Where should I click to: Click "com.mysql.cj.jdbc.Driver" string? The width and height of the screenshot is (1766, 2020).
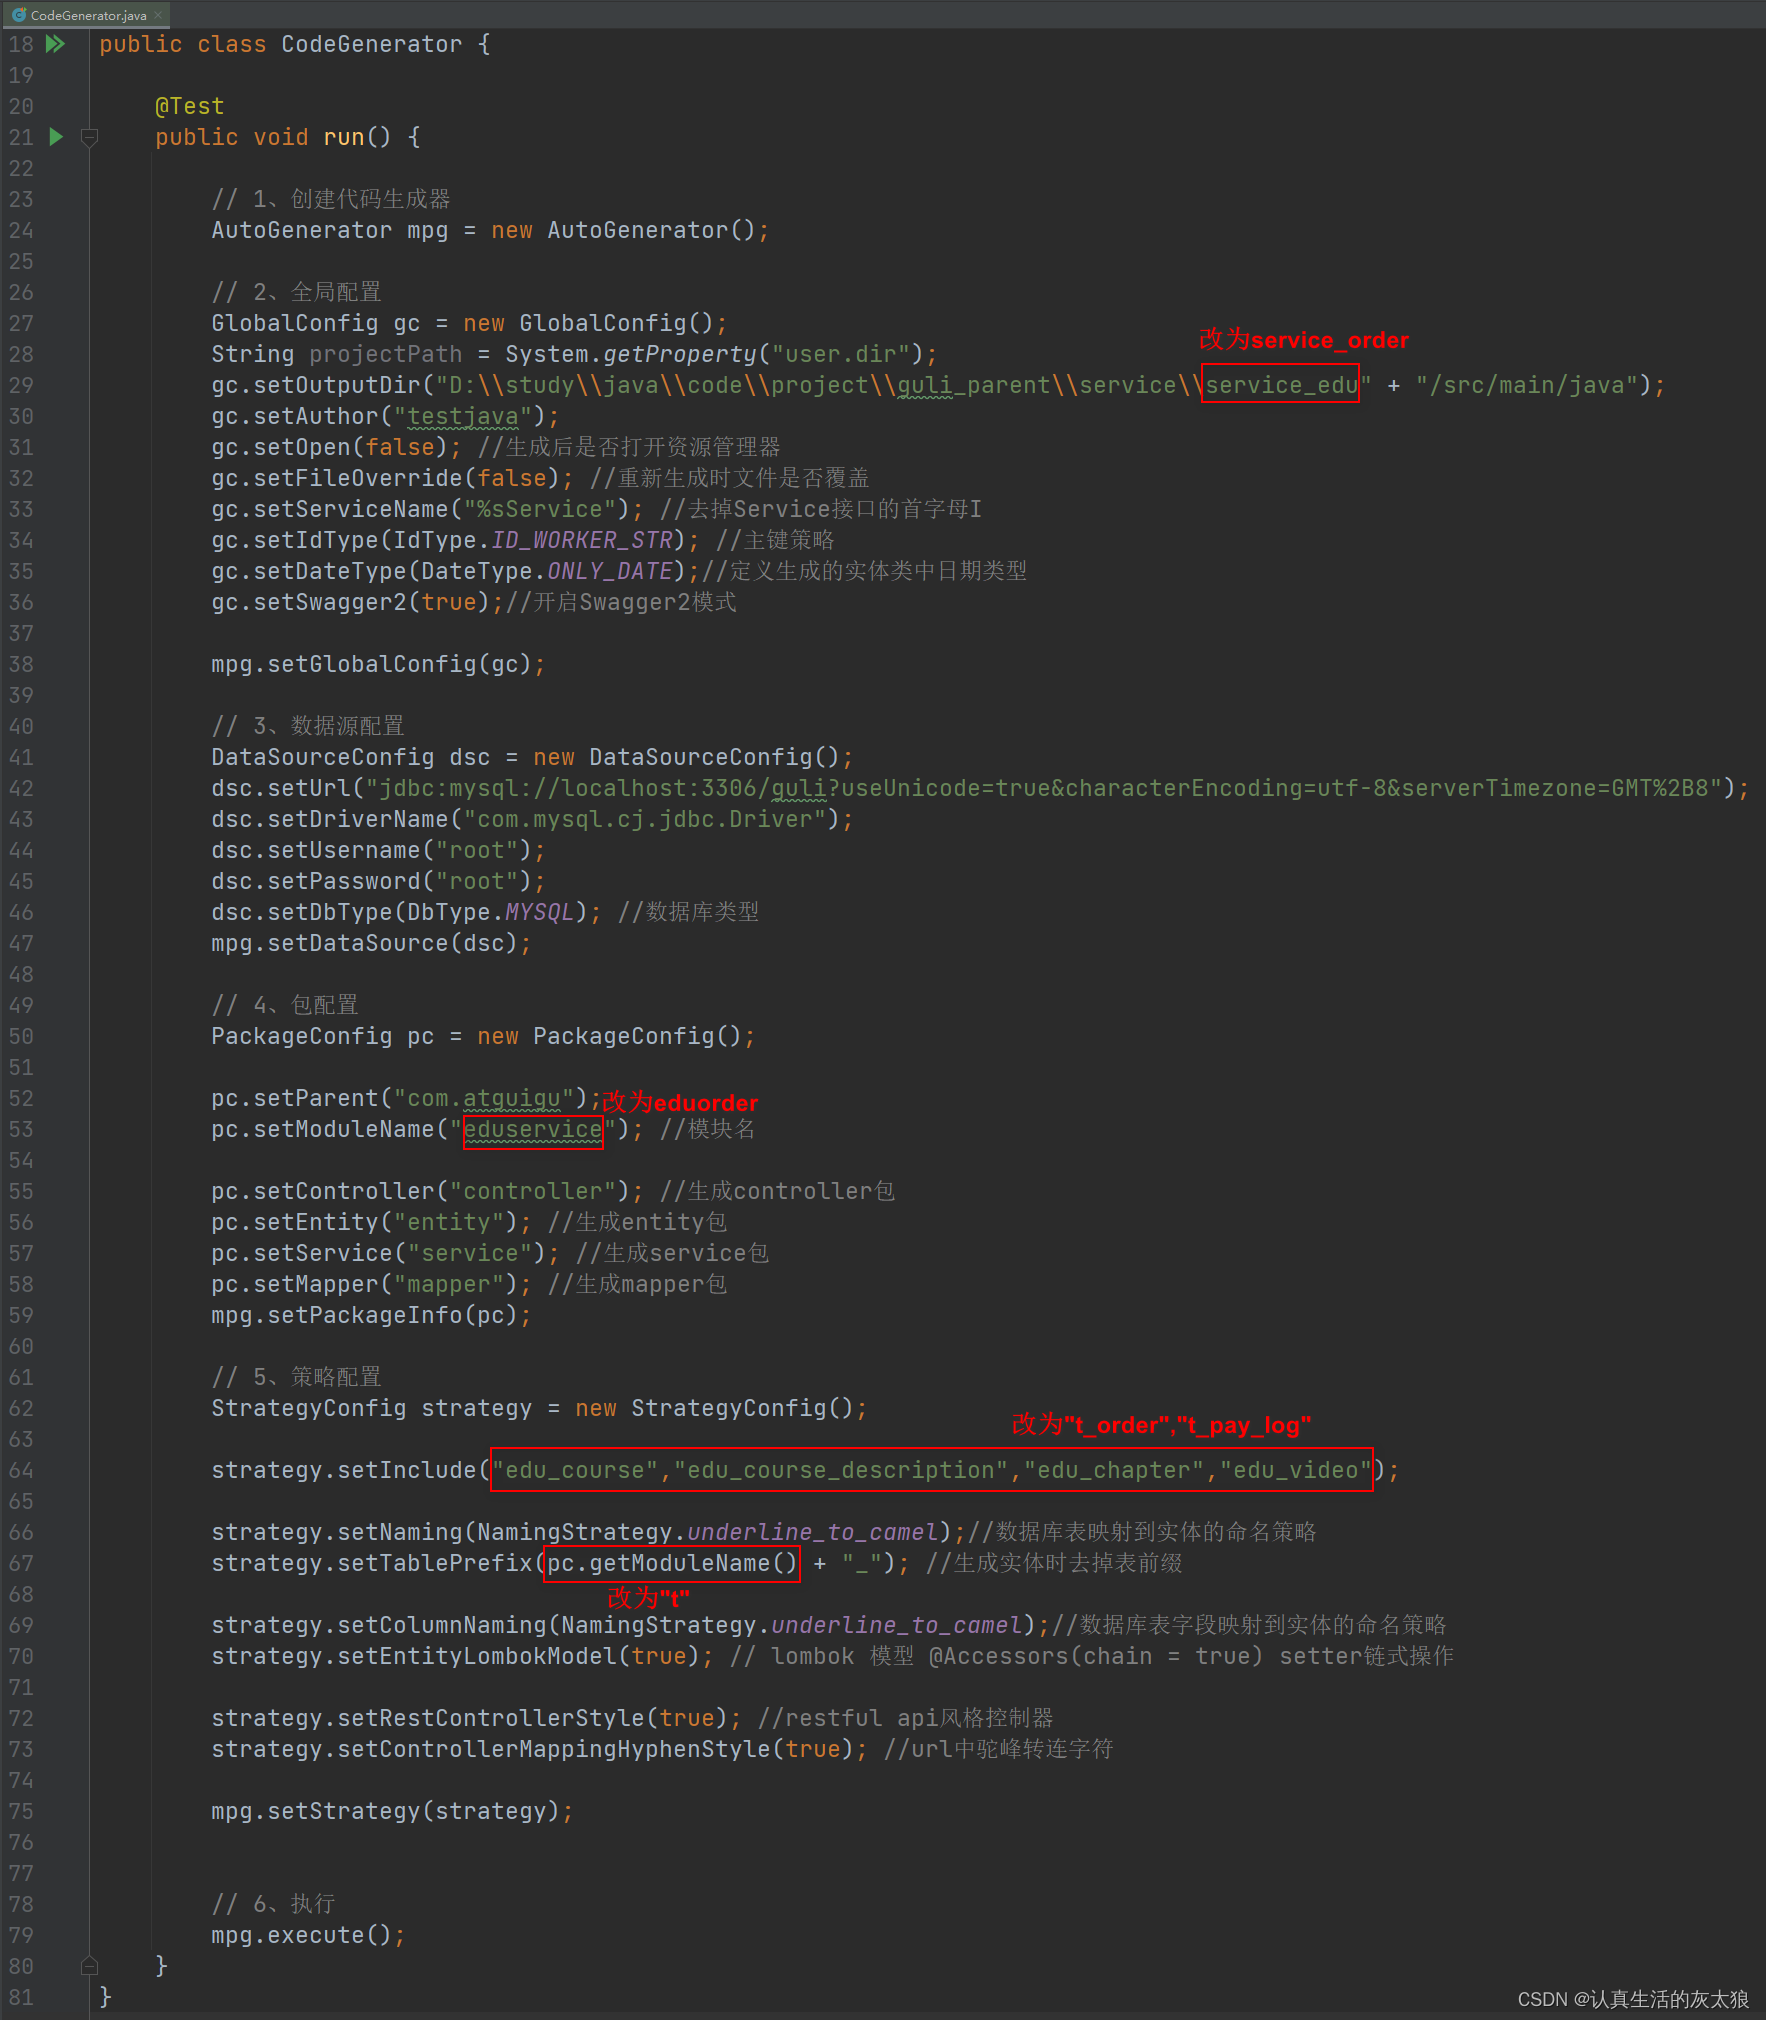pyautogui.click(x=645, y=819)
